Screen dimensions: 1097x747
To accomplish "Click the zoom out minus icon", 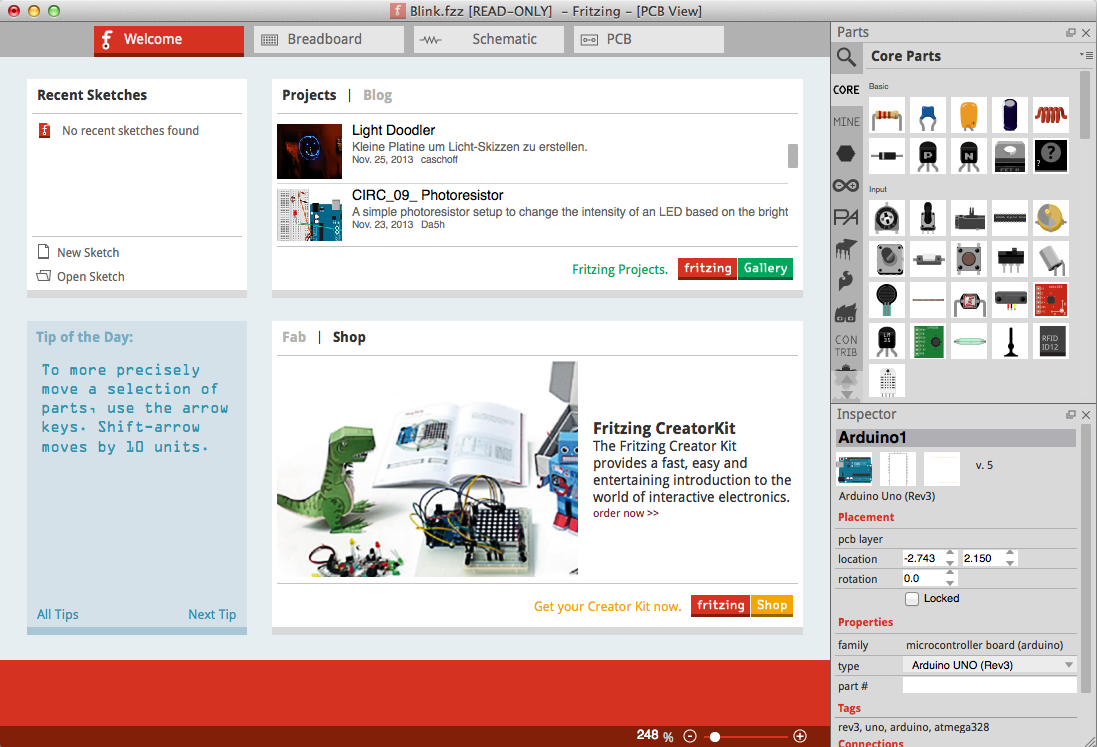I will click(690, 736).
